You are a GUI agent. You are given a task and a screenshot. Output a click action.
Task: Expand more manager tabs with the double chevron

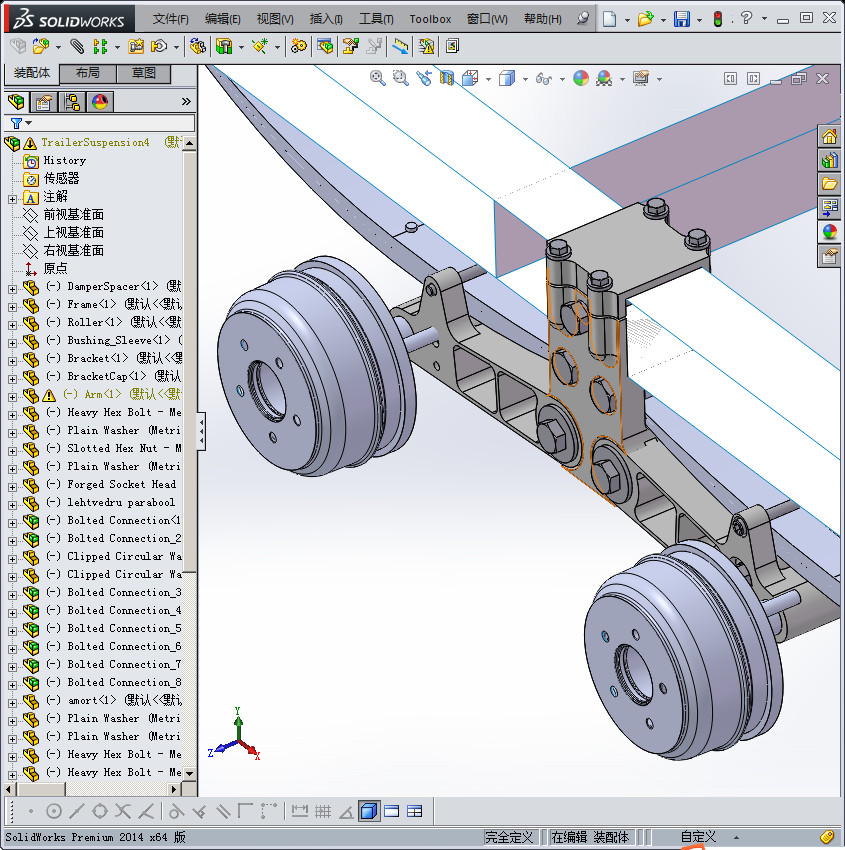(x=186, y=101)
